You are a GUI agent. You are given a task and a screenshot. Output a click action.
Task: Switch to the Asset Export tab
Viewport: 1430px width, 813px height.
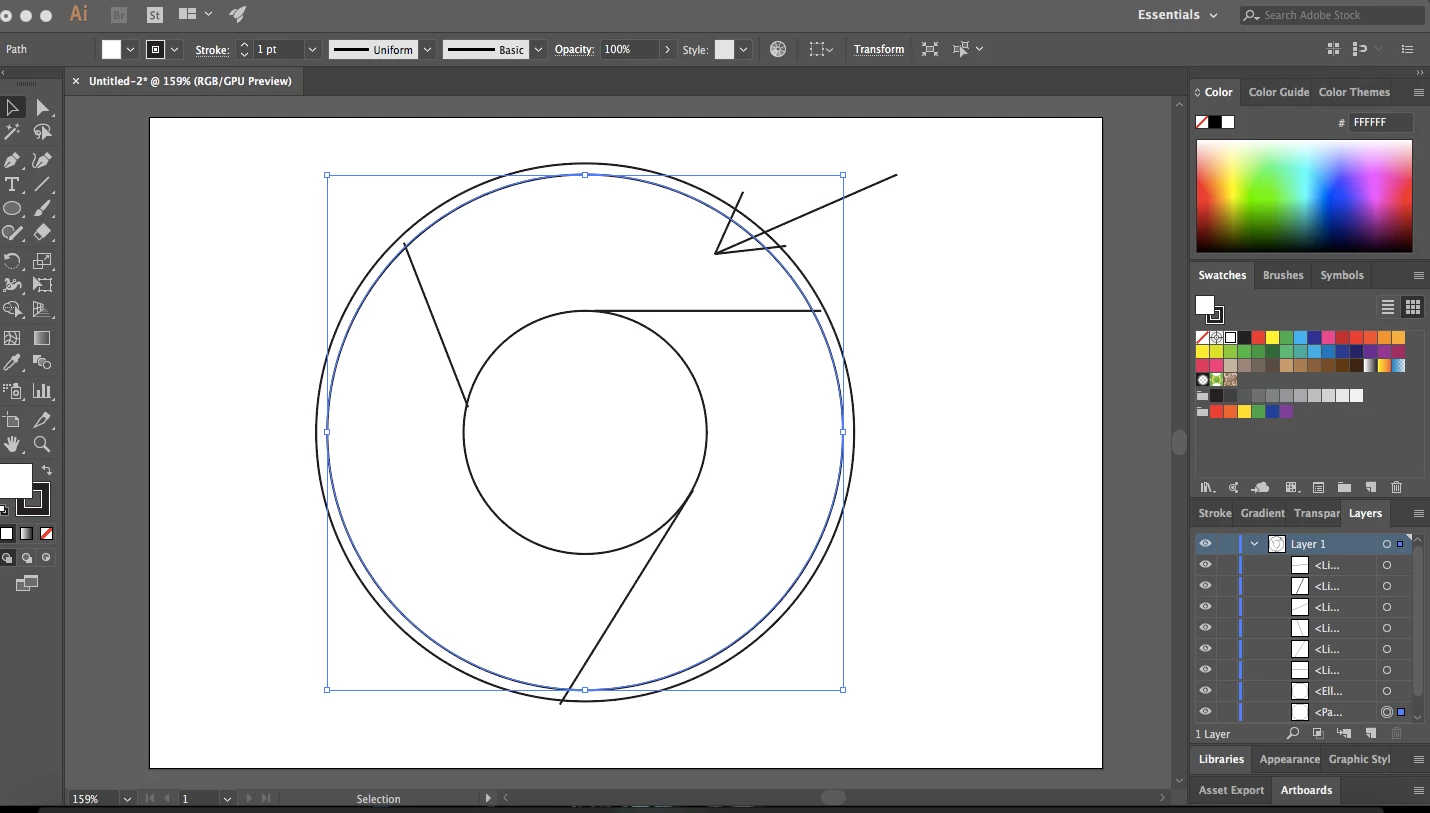click(1231, 790)
